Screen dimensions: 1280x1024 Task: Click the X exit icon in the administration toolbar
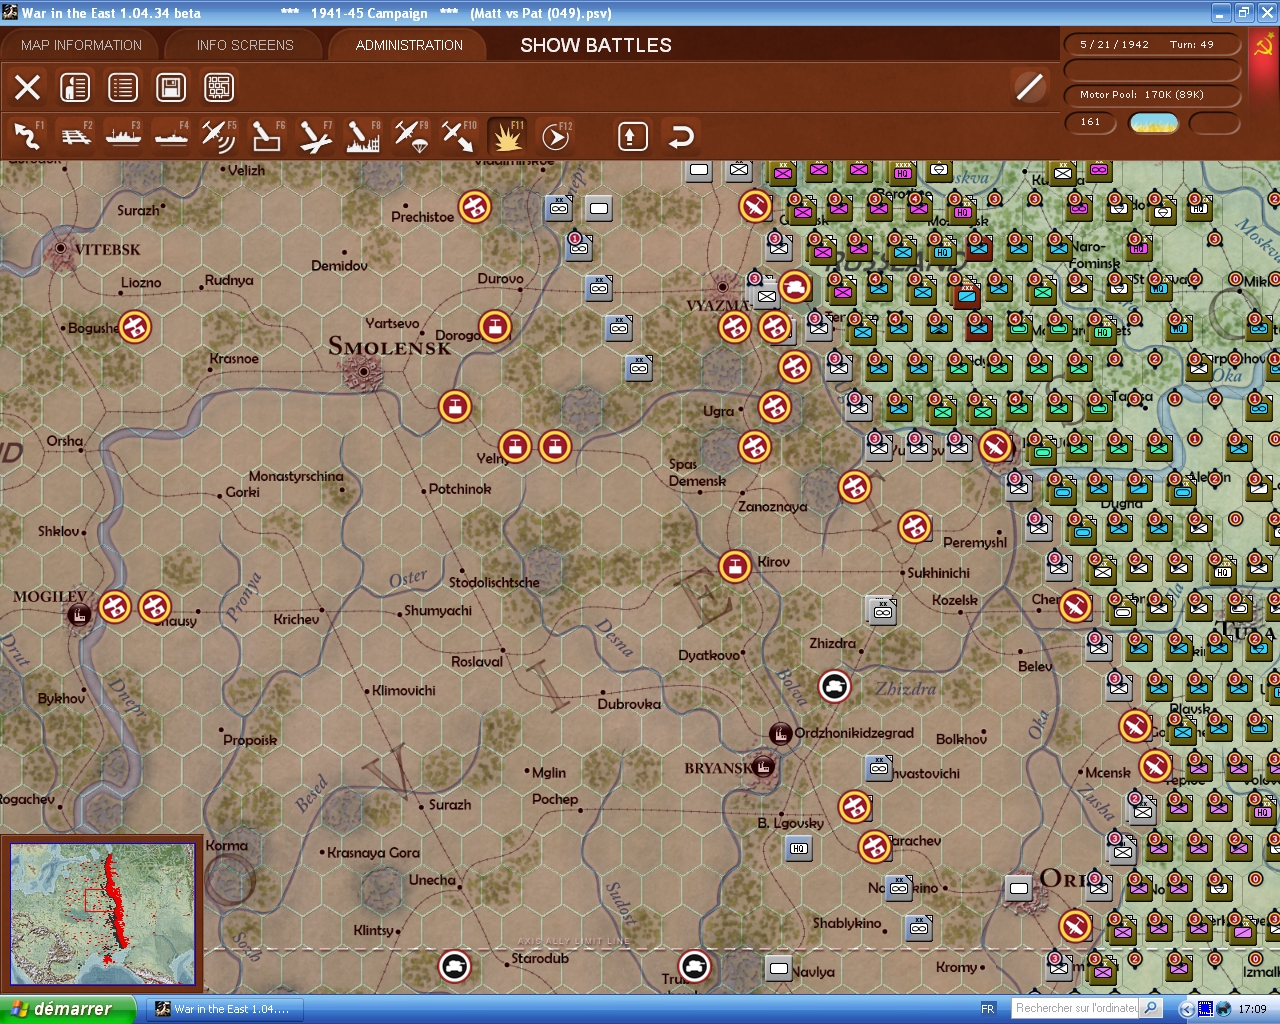click(x=28, y=88)
